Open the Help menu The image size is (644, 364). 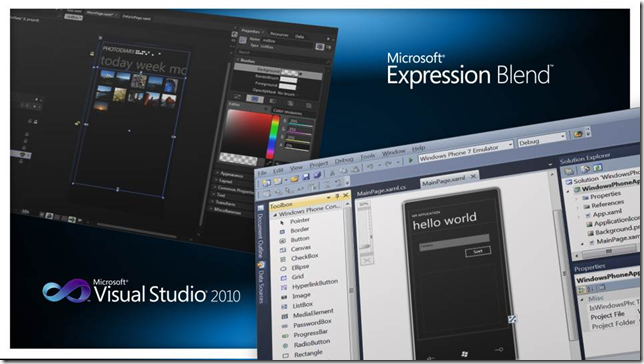418,148
